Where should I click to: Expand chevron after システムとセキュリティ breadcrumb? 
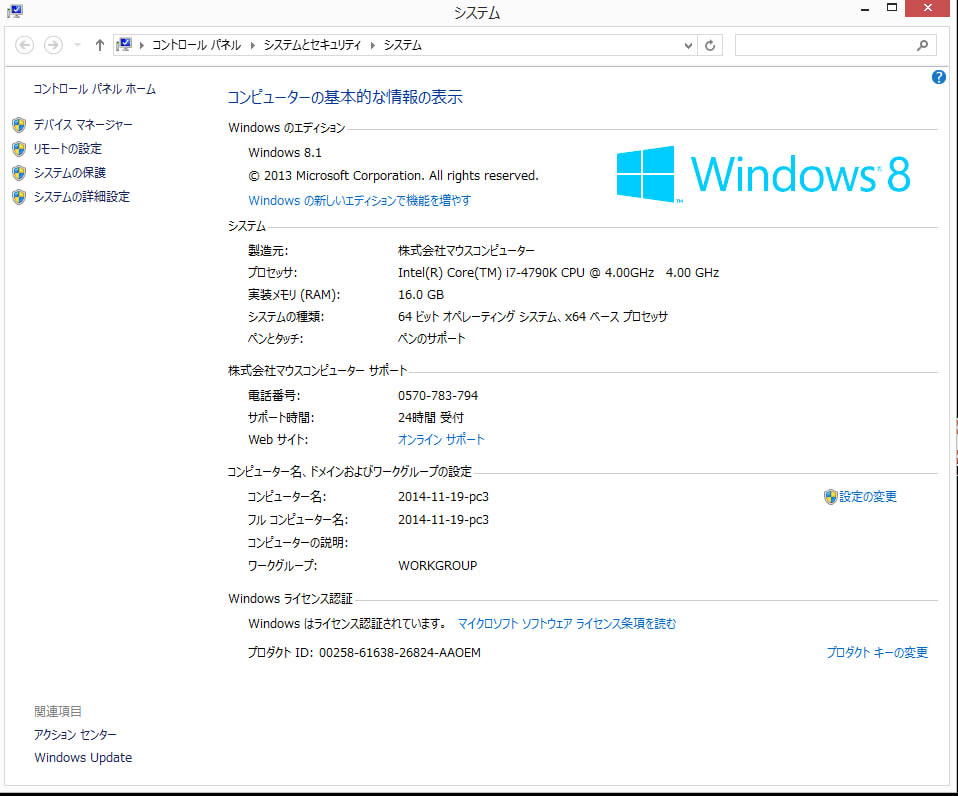[x=373, y=45]
